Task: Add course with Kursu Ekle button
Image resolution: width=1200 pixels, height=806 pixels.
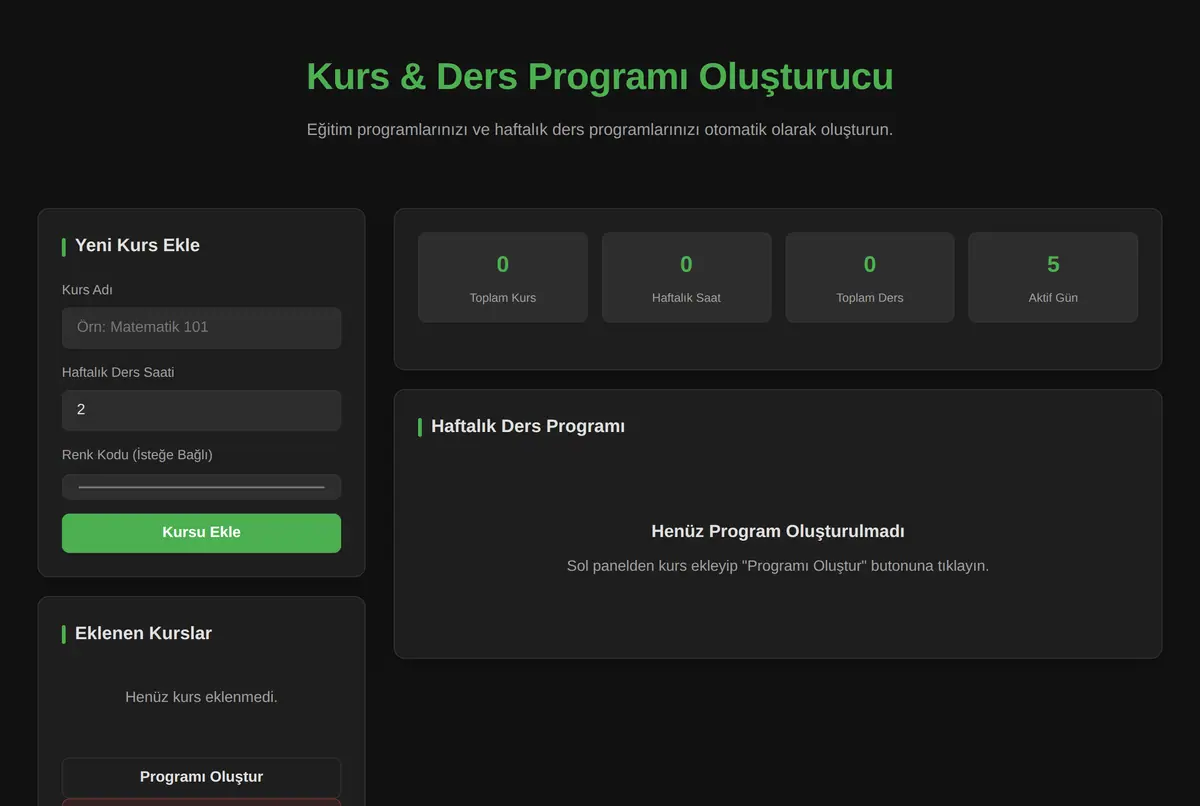Action: 201,533
